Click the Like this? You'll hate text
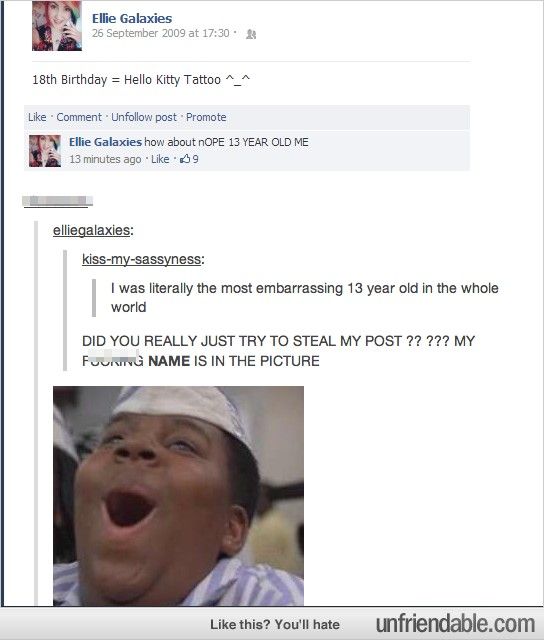 click(x=275, y=624)
